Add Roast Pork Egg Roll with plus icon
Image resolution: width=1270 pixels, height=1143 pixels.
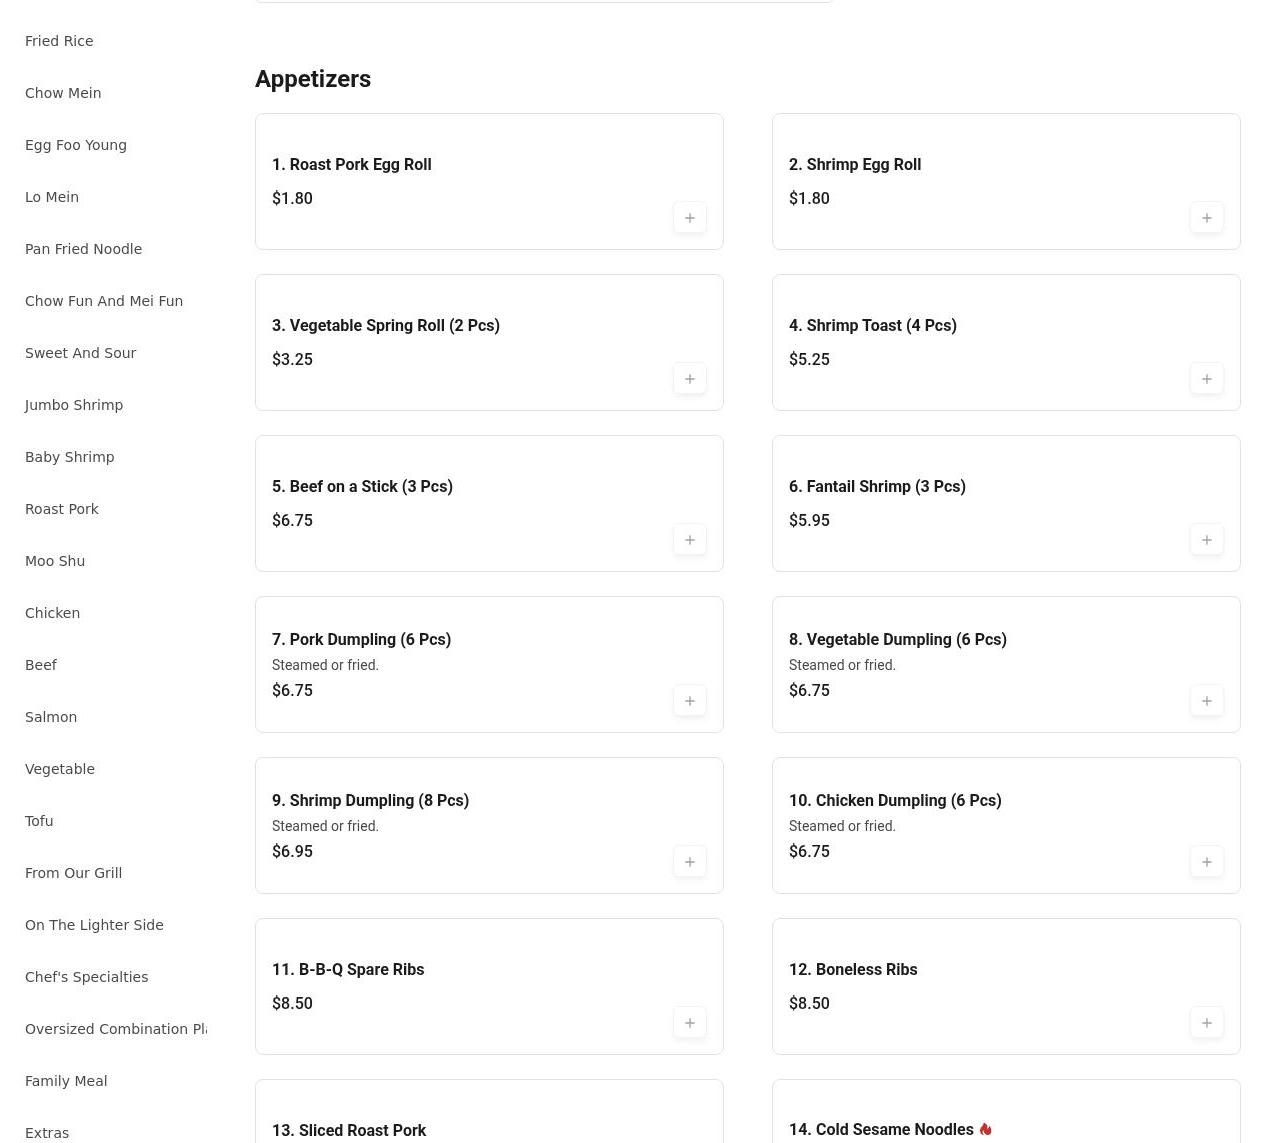(690, 218)
